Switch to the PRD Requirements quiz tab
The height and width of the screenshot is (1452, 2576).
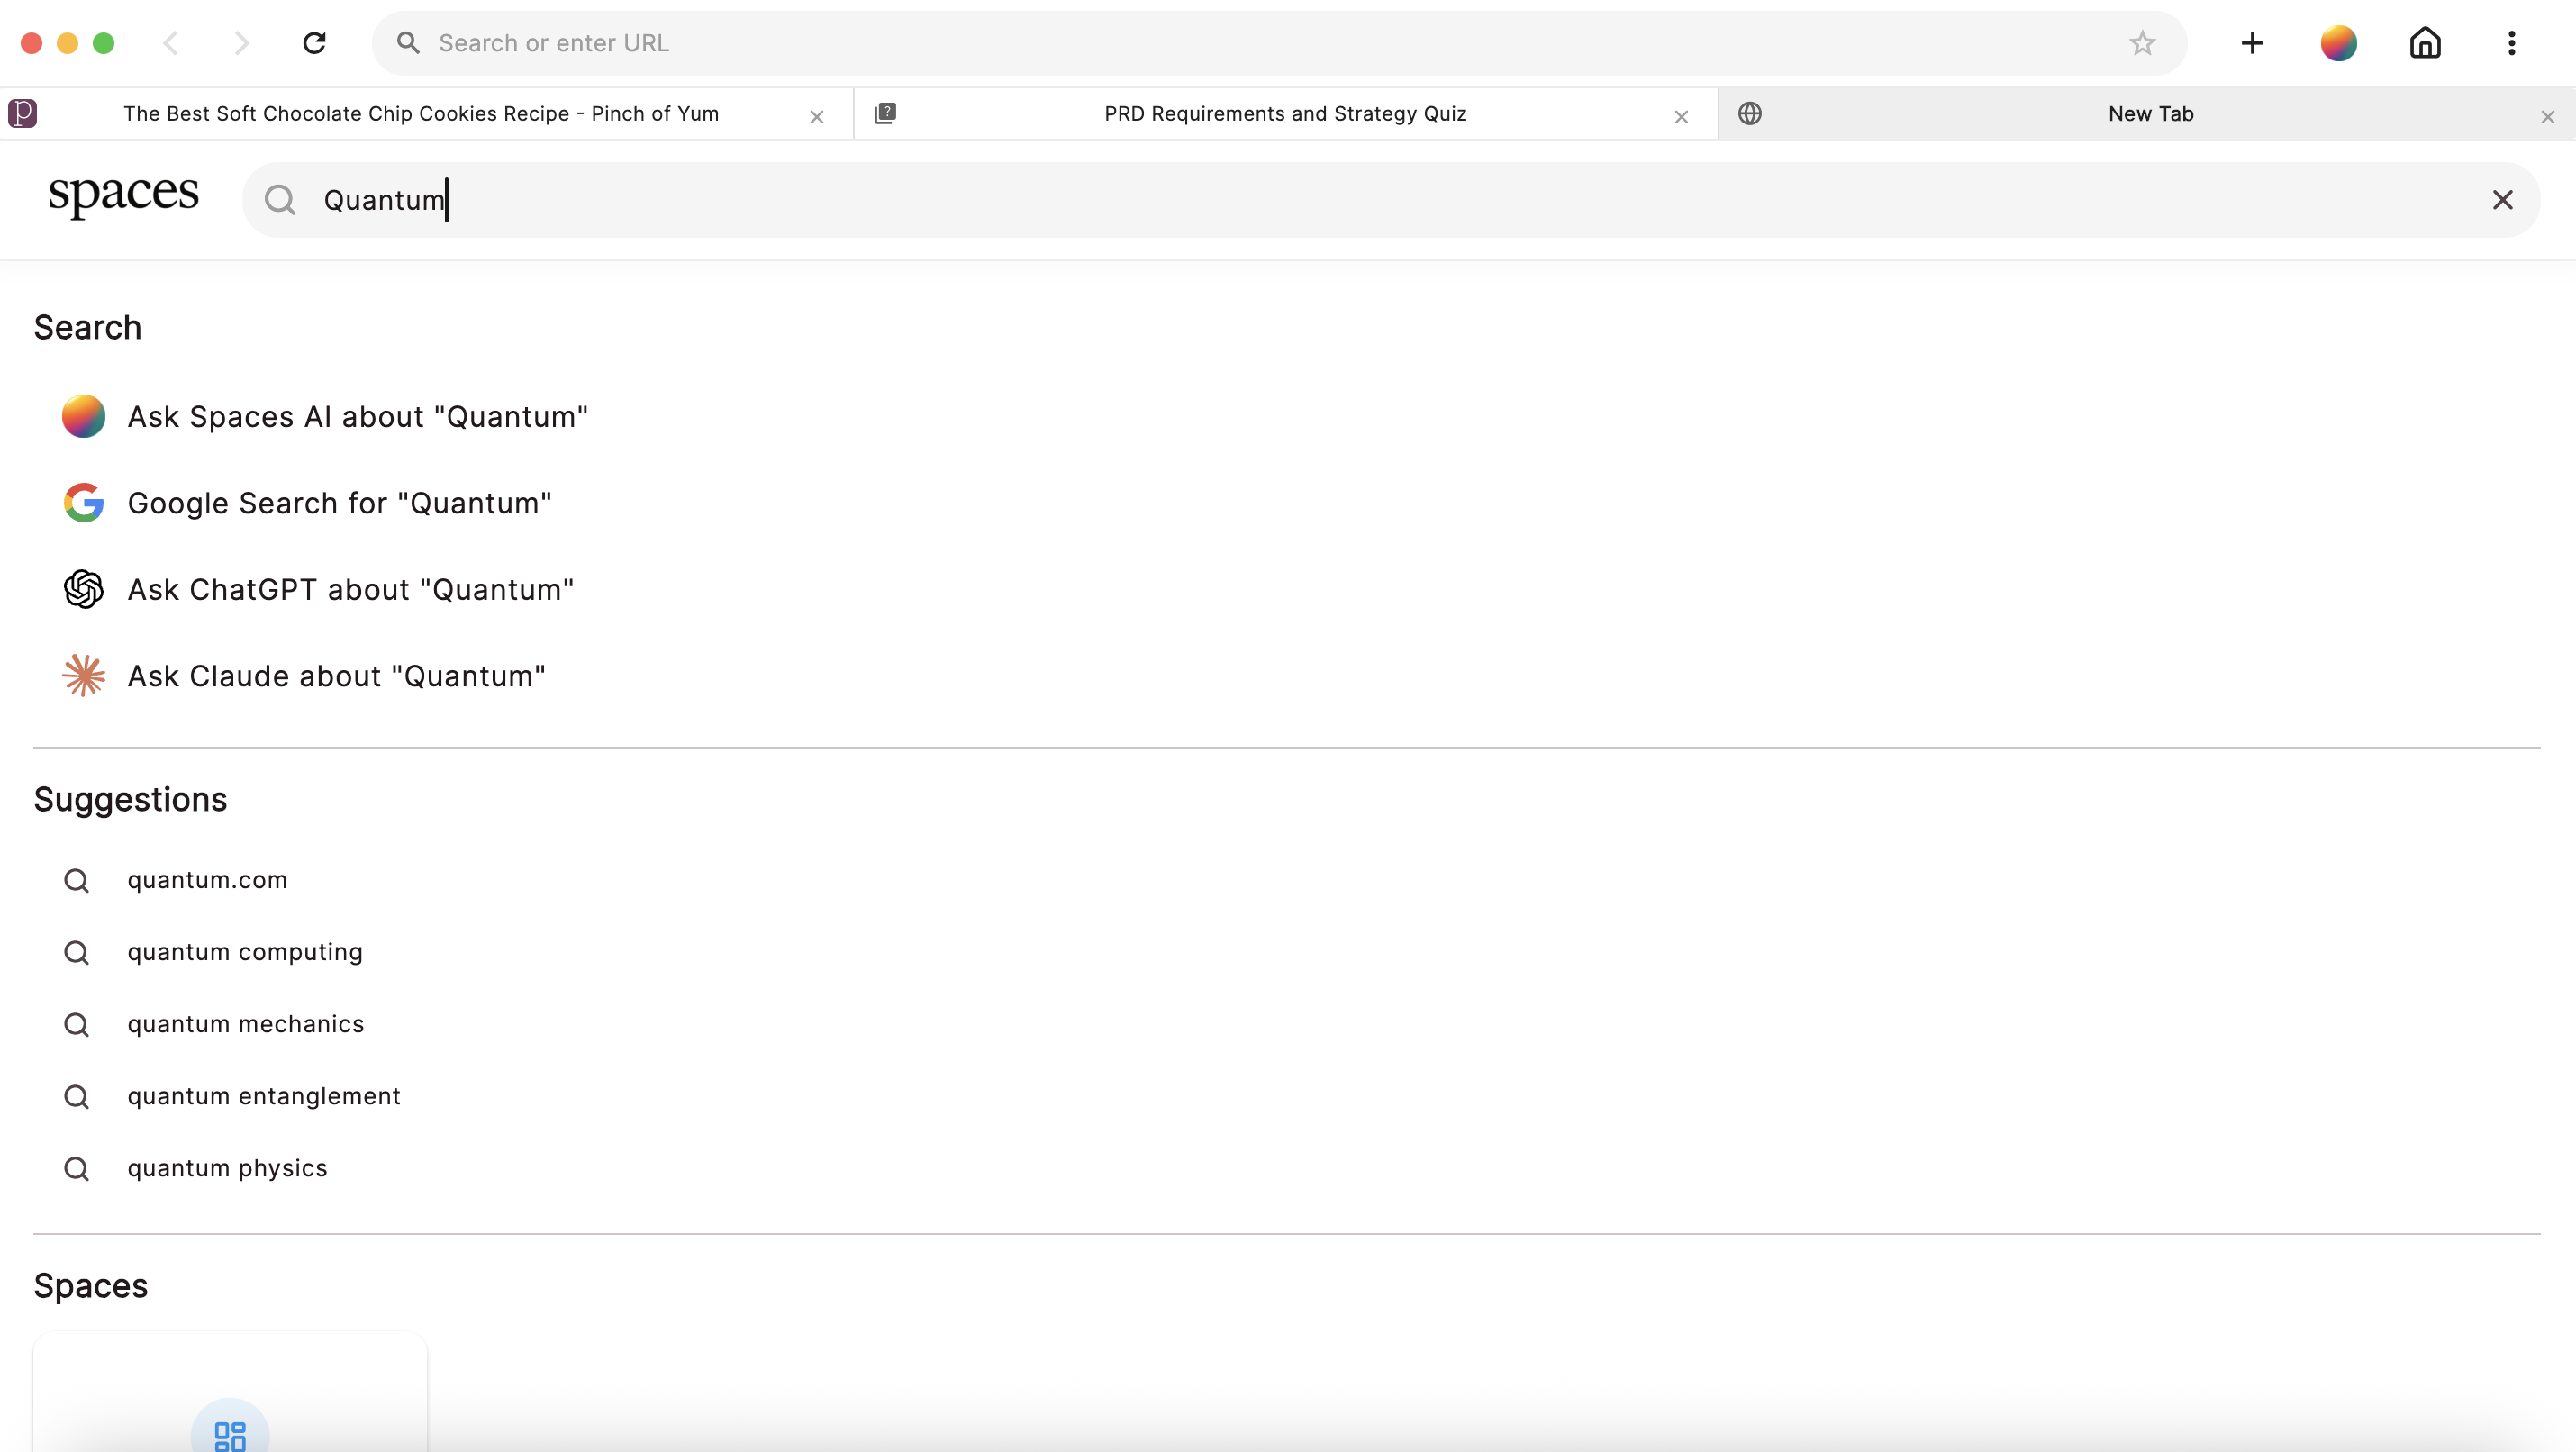click(x=1284, y=113)
